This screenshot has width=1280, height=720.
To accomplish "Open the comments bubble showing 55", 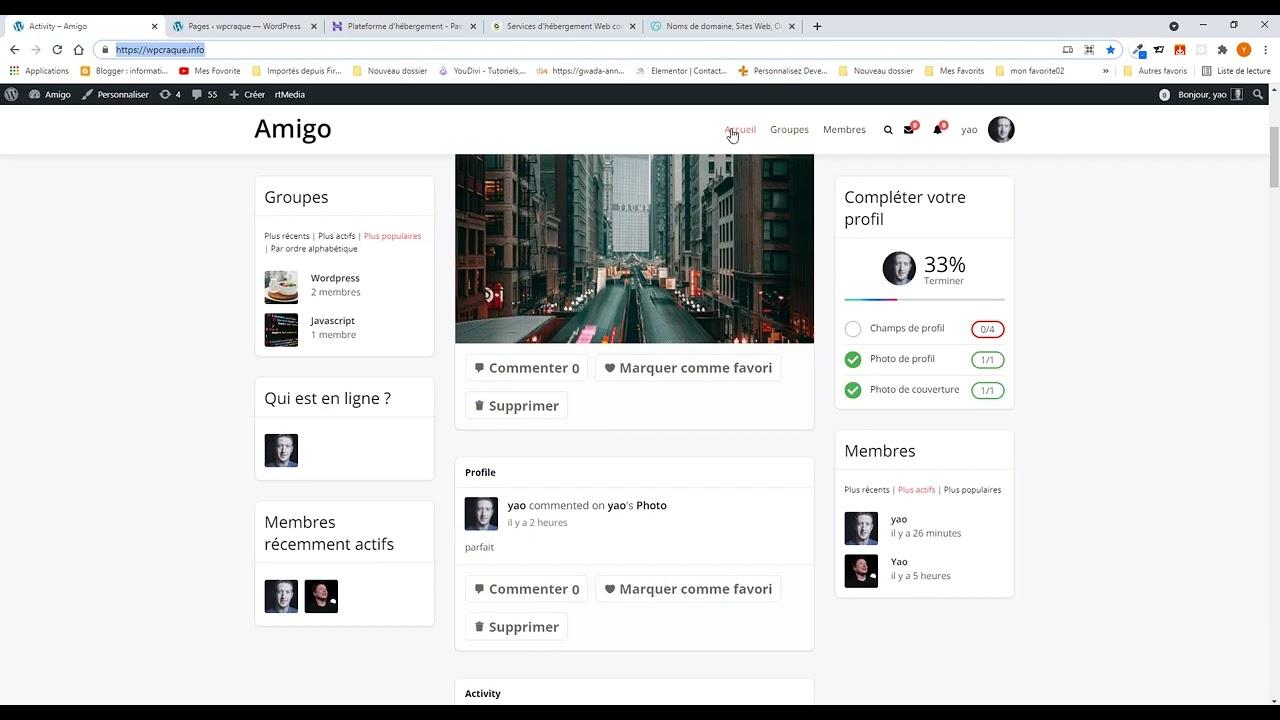I will [x=204, y=94].
